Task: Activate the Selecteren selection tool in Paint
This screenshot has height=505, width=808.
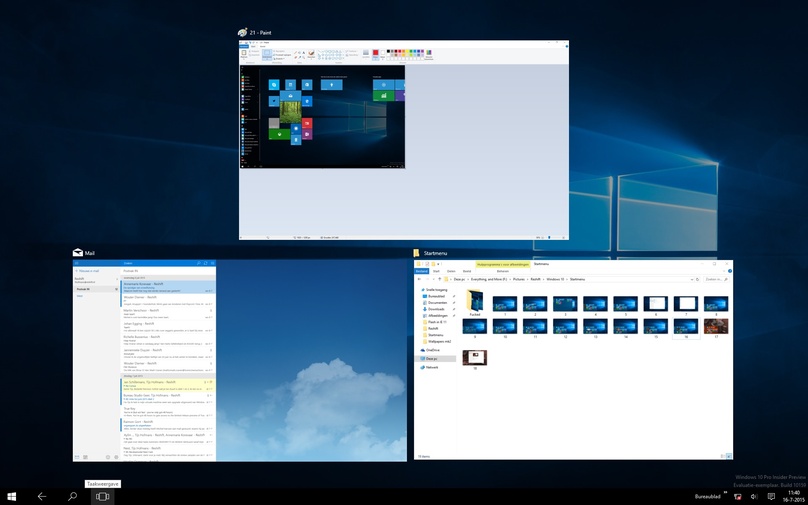Action: click(267, 55)
